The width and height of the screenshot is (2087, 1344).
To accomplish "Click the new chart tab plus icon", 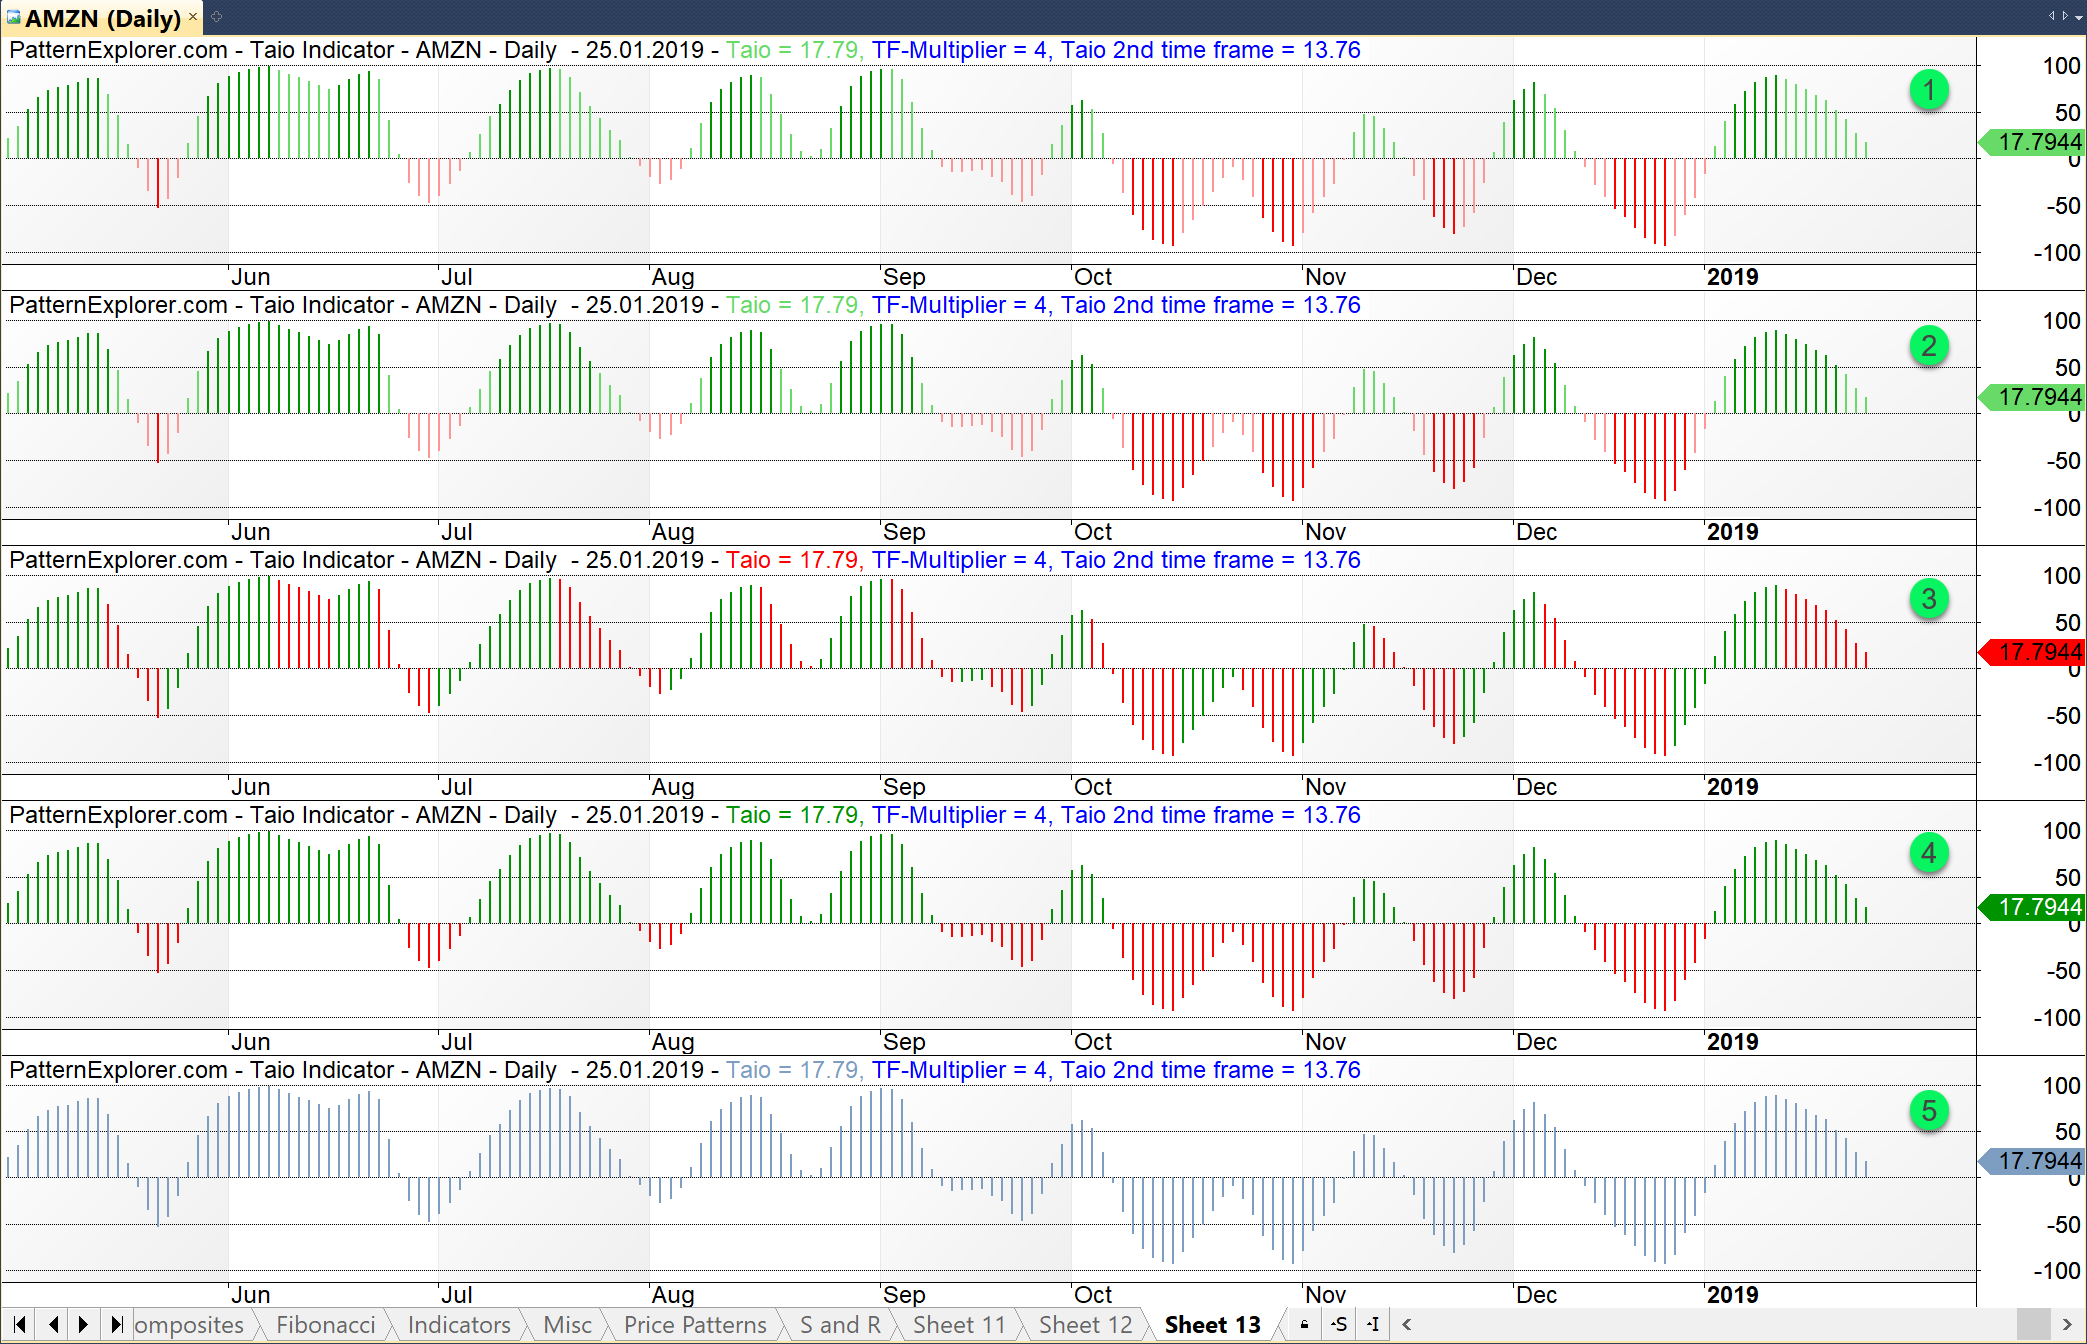I will click(216, 17).
